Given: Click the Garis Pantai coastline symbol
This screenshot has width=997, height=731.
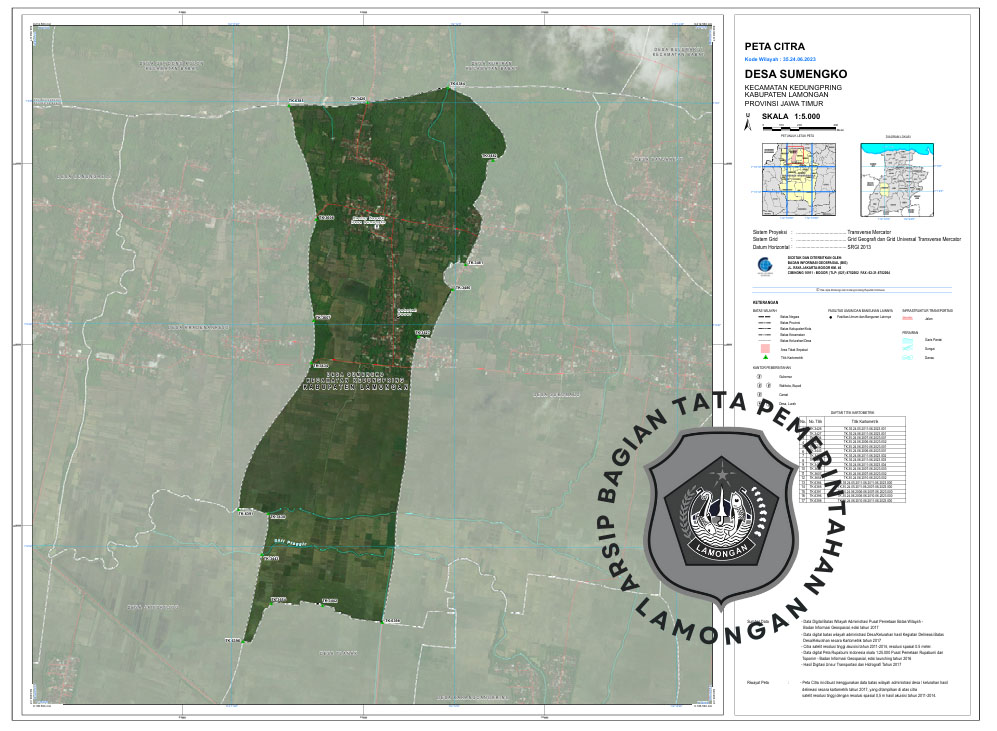Looking at the screenshot, I should 909,338.
